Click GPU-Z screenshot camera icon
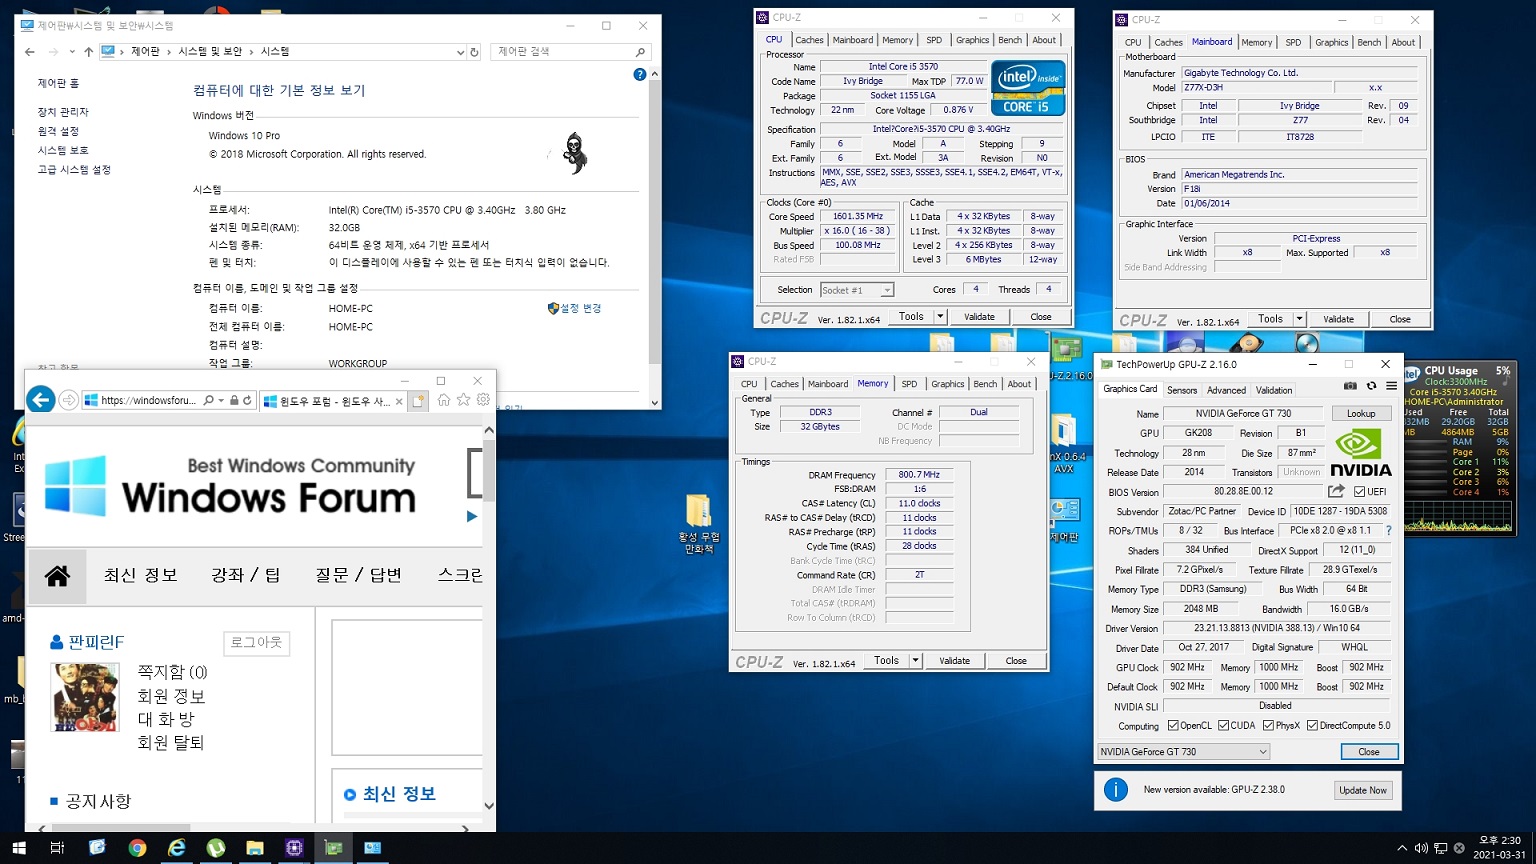The width and height of the screenshot is (1536, 864). tap(1350, 386)
